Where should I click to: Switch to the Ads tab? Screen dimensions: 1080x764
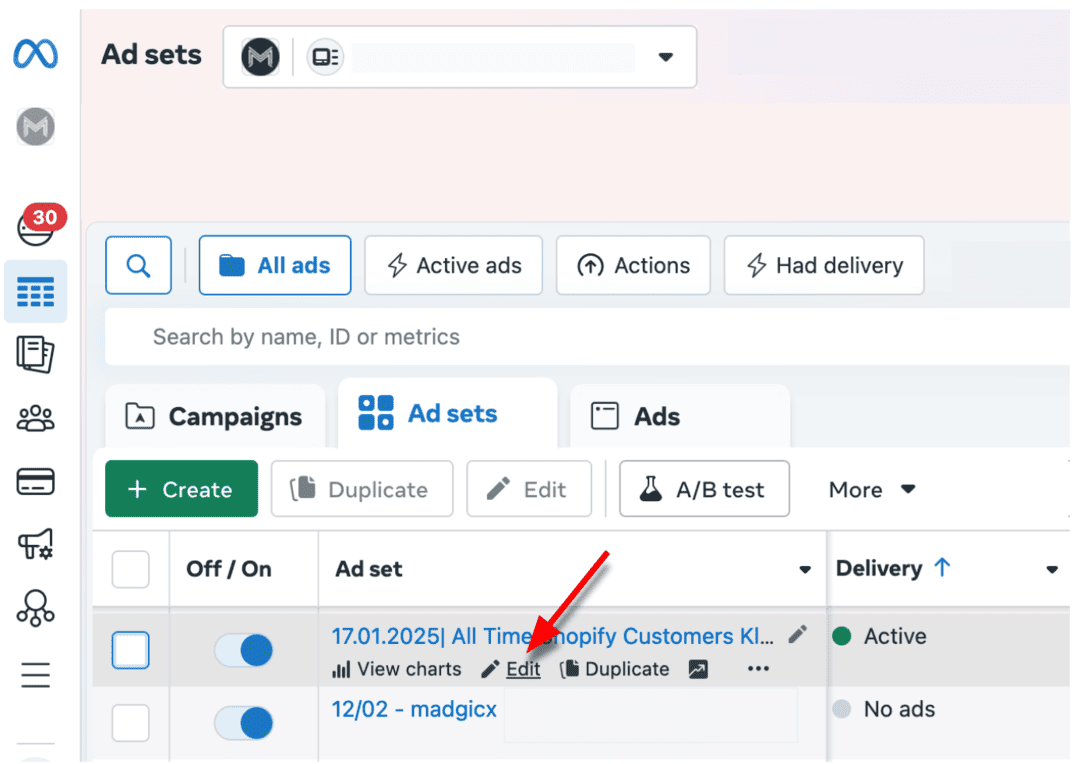[680, 416]
